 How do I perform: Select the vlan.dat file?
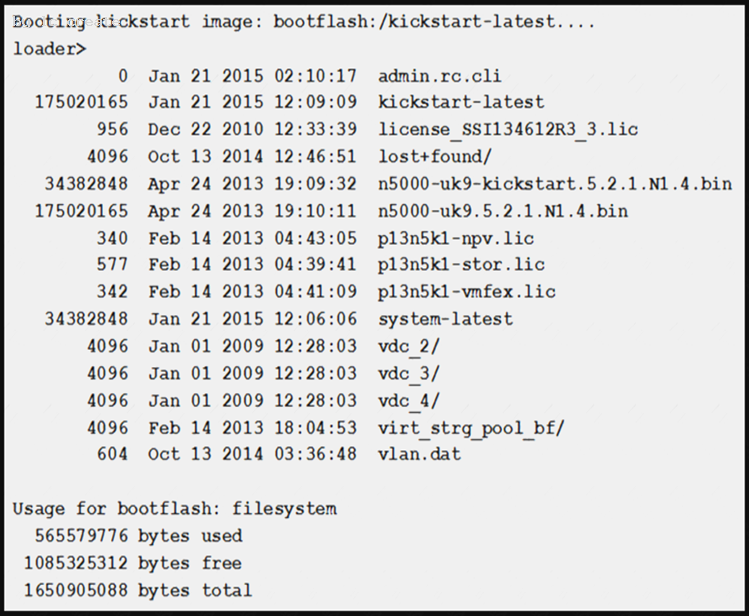click(419, 454)
